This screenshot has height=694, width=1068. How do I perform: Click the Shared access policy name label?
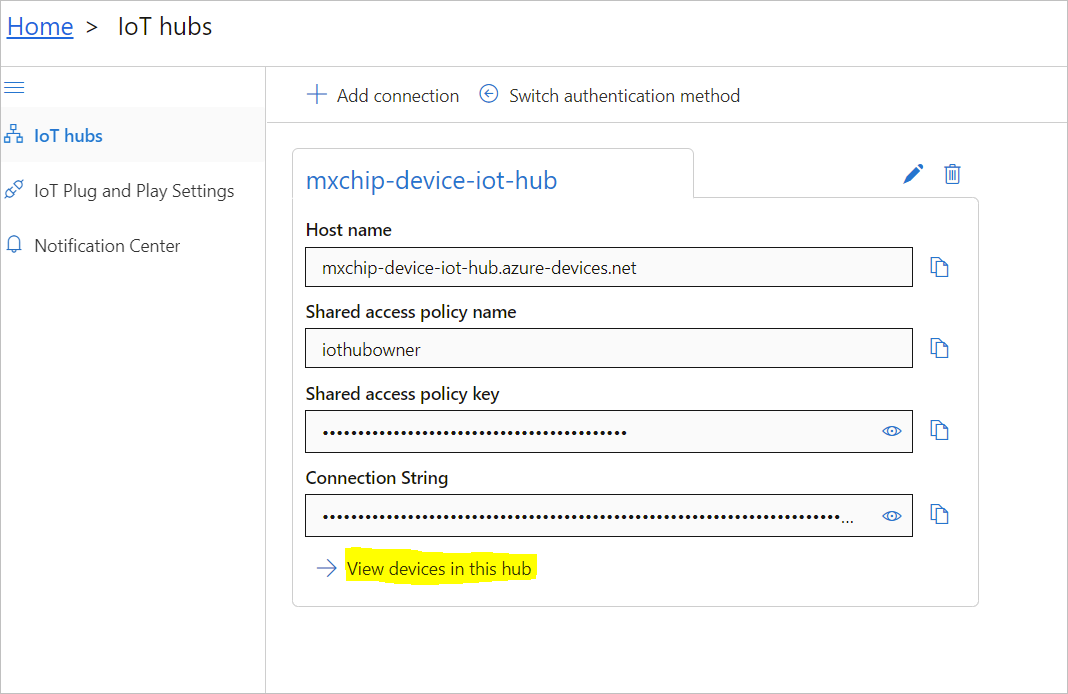point(411,312)
